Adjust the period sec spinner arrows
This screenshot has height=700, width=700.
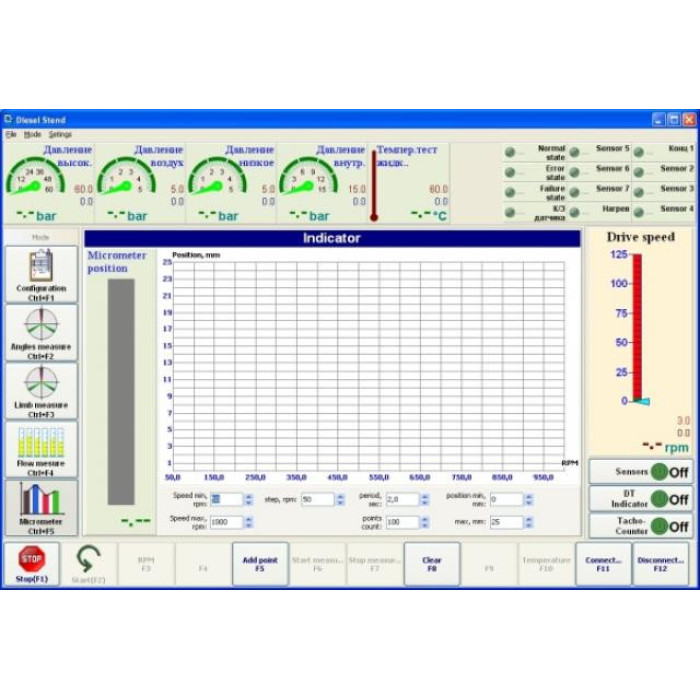[x=425, y=499]
